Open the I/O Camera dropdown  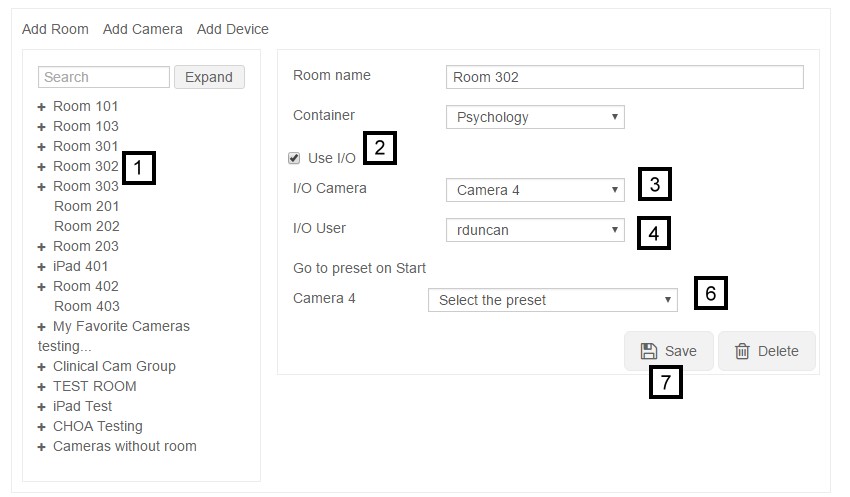click(x=535, y=190)
